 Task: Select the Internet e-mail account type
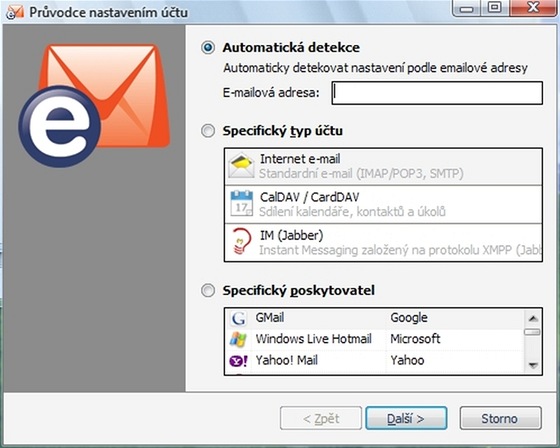(383, 166)
